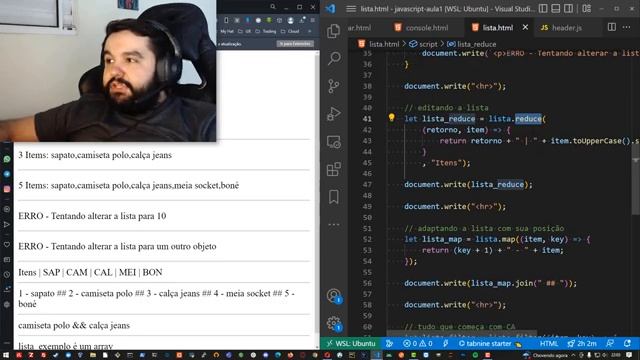Viewport: 640px width, 360px height.
Task: Open VS Code notifications bell
Action: click(x=627, y=344)
